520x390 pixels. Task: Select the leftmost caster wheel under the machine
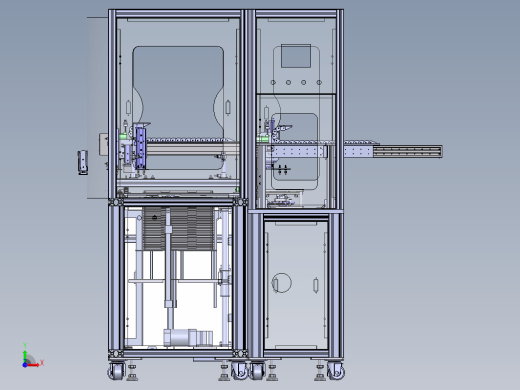pos(116,371)
